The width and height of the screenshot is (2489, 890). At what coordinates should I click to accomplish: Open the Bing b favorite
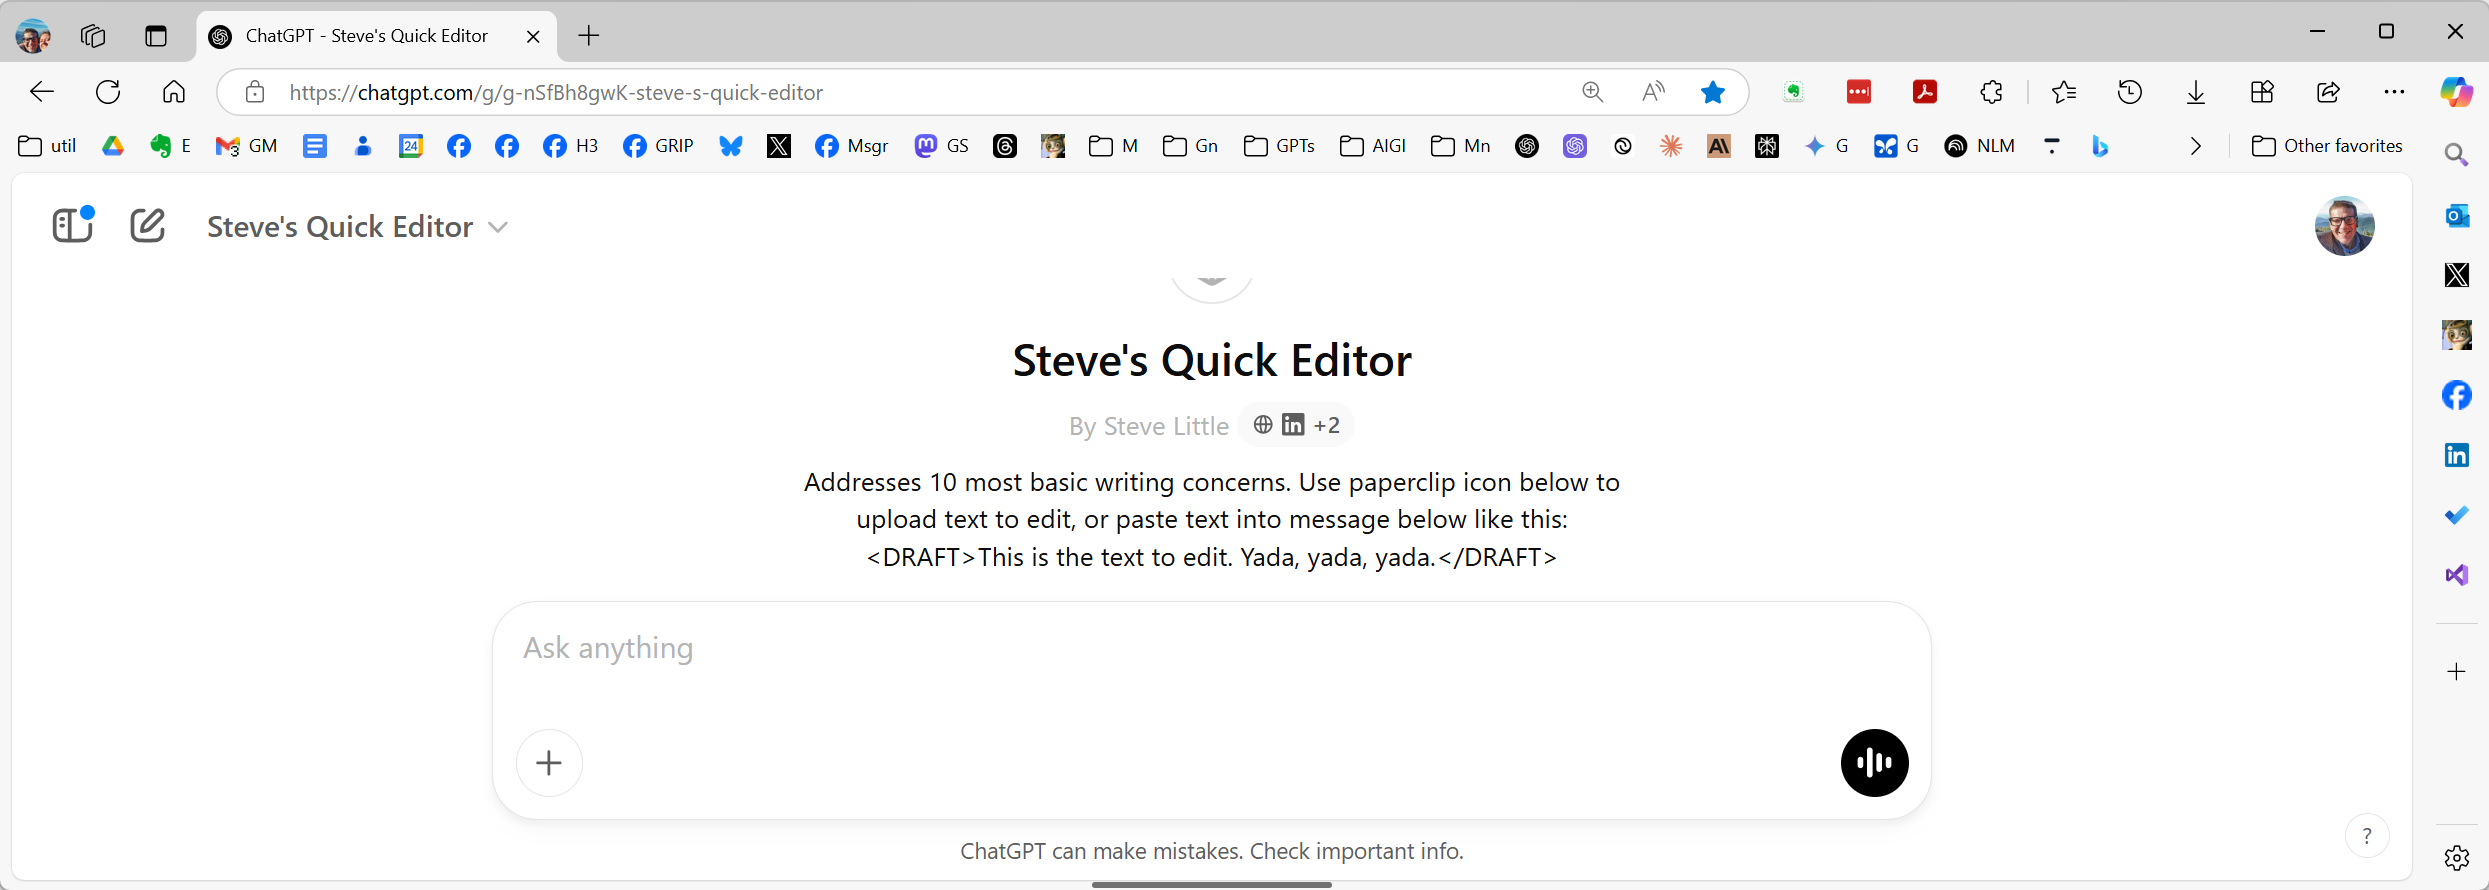2100,146
